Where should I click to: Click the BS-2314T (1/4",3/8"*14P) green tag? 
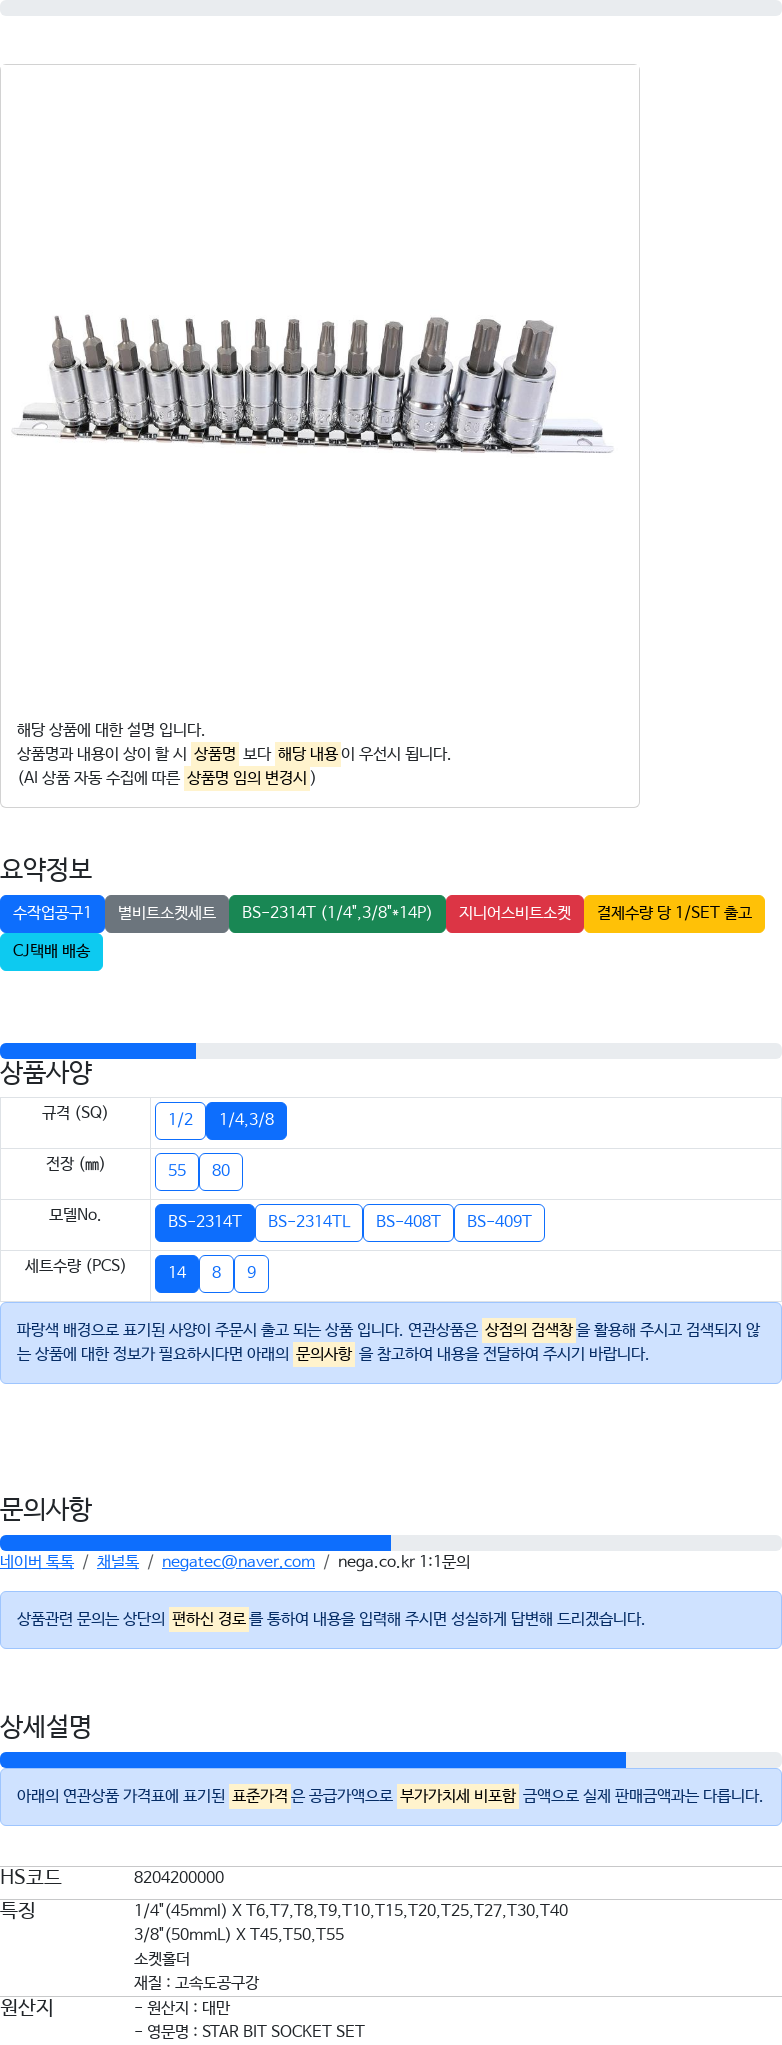(337, 913)
